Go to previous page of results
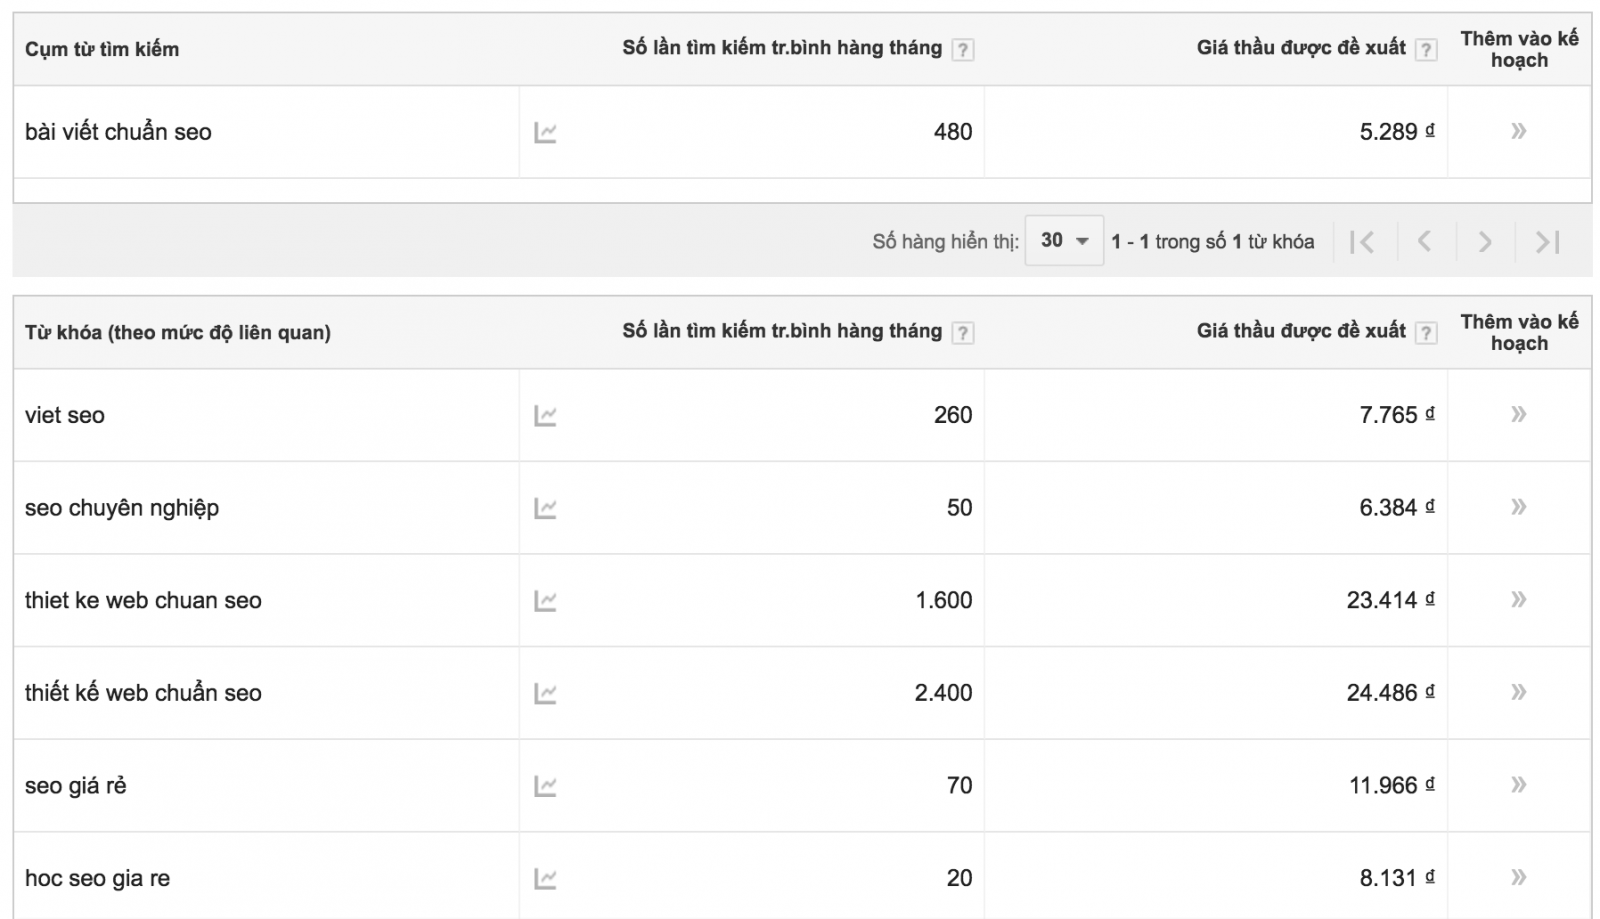Screen dimensions: 1600x919 (1424, 241)
